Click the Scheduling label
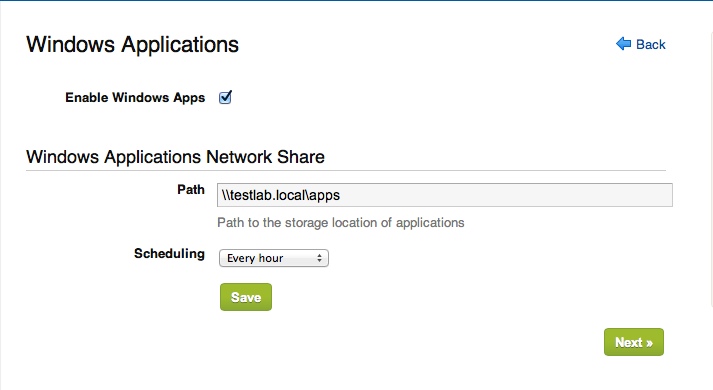 [169, 254]
